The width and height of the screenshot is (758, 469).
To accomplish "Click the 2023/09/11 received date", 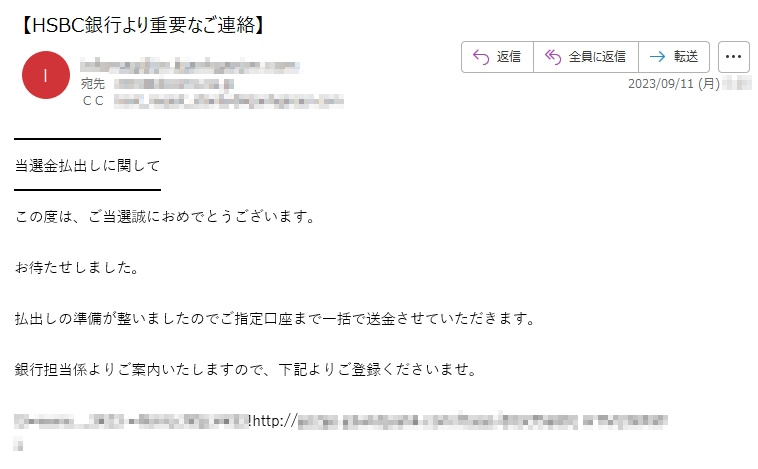I will click(674, 84).
